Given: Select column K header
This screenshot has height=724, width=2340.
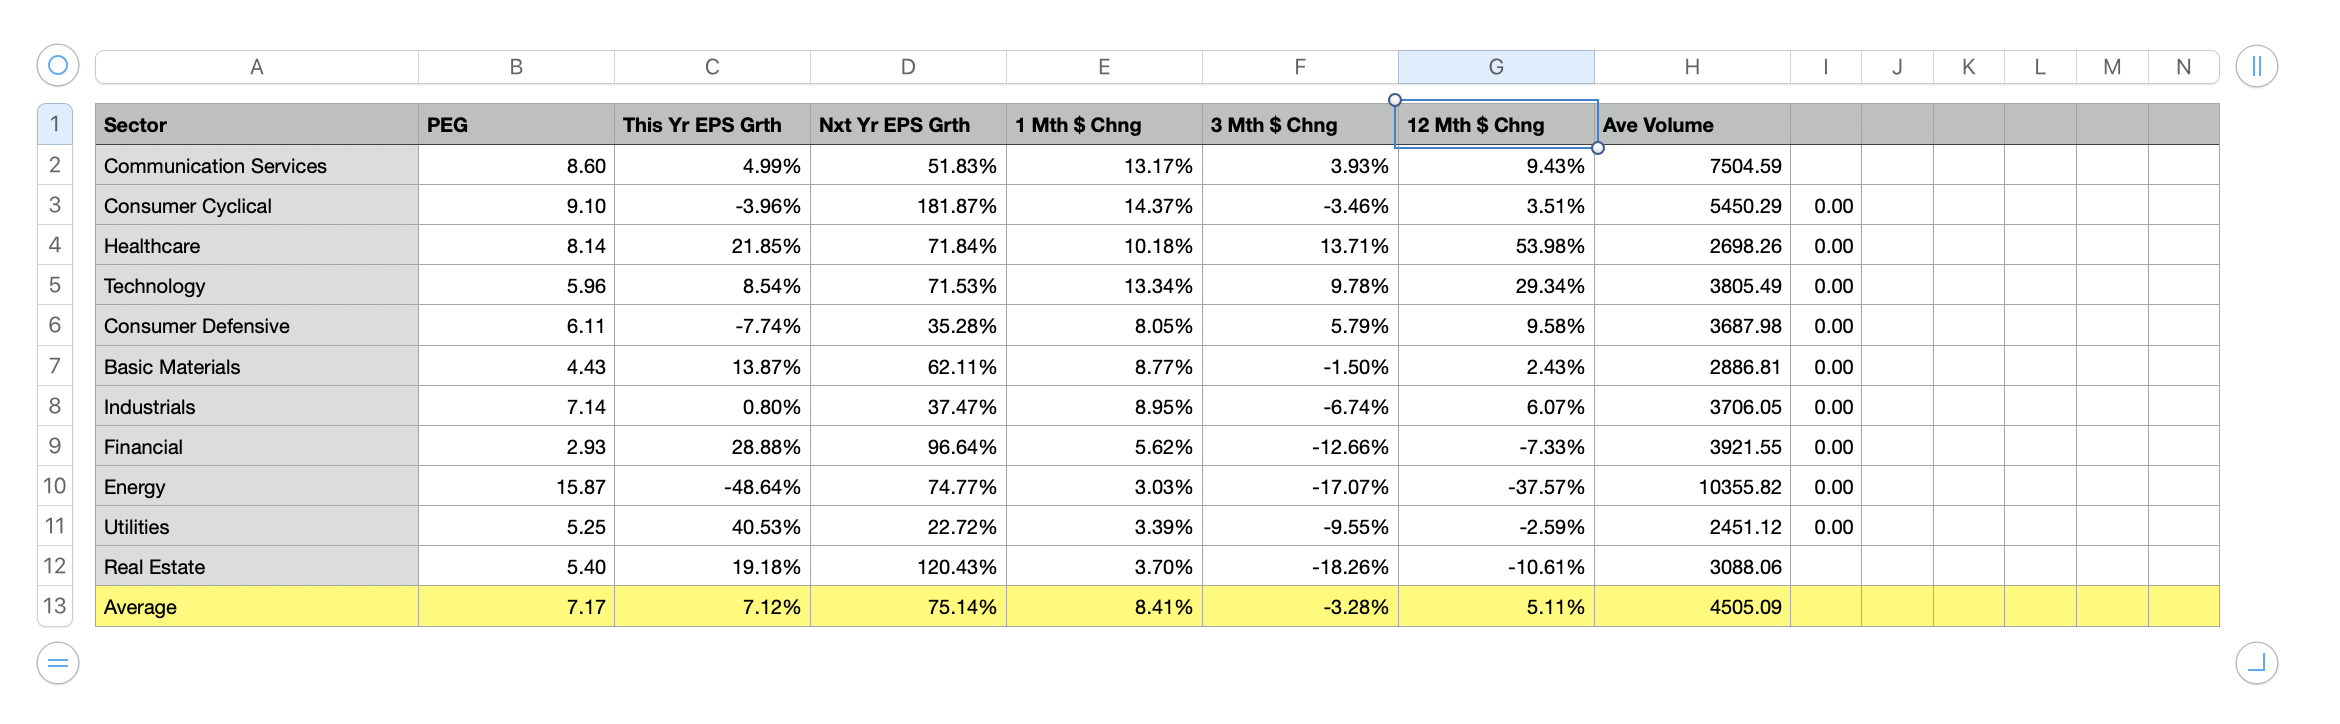Looking at the screenshot, I should 1969,67.
